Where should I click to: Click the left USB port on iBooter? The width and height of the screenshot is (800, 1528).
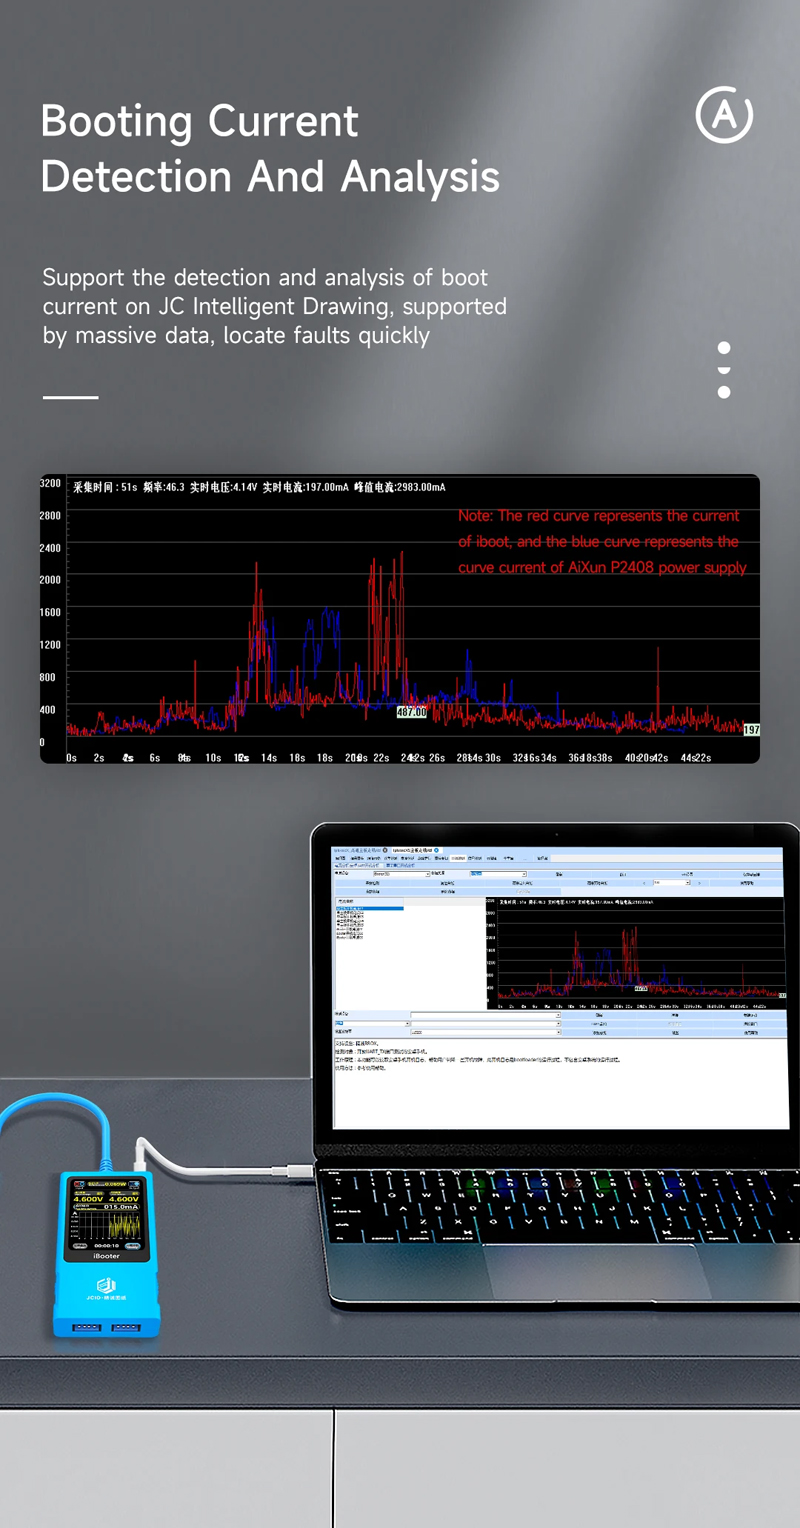[87, 1327]
